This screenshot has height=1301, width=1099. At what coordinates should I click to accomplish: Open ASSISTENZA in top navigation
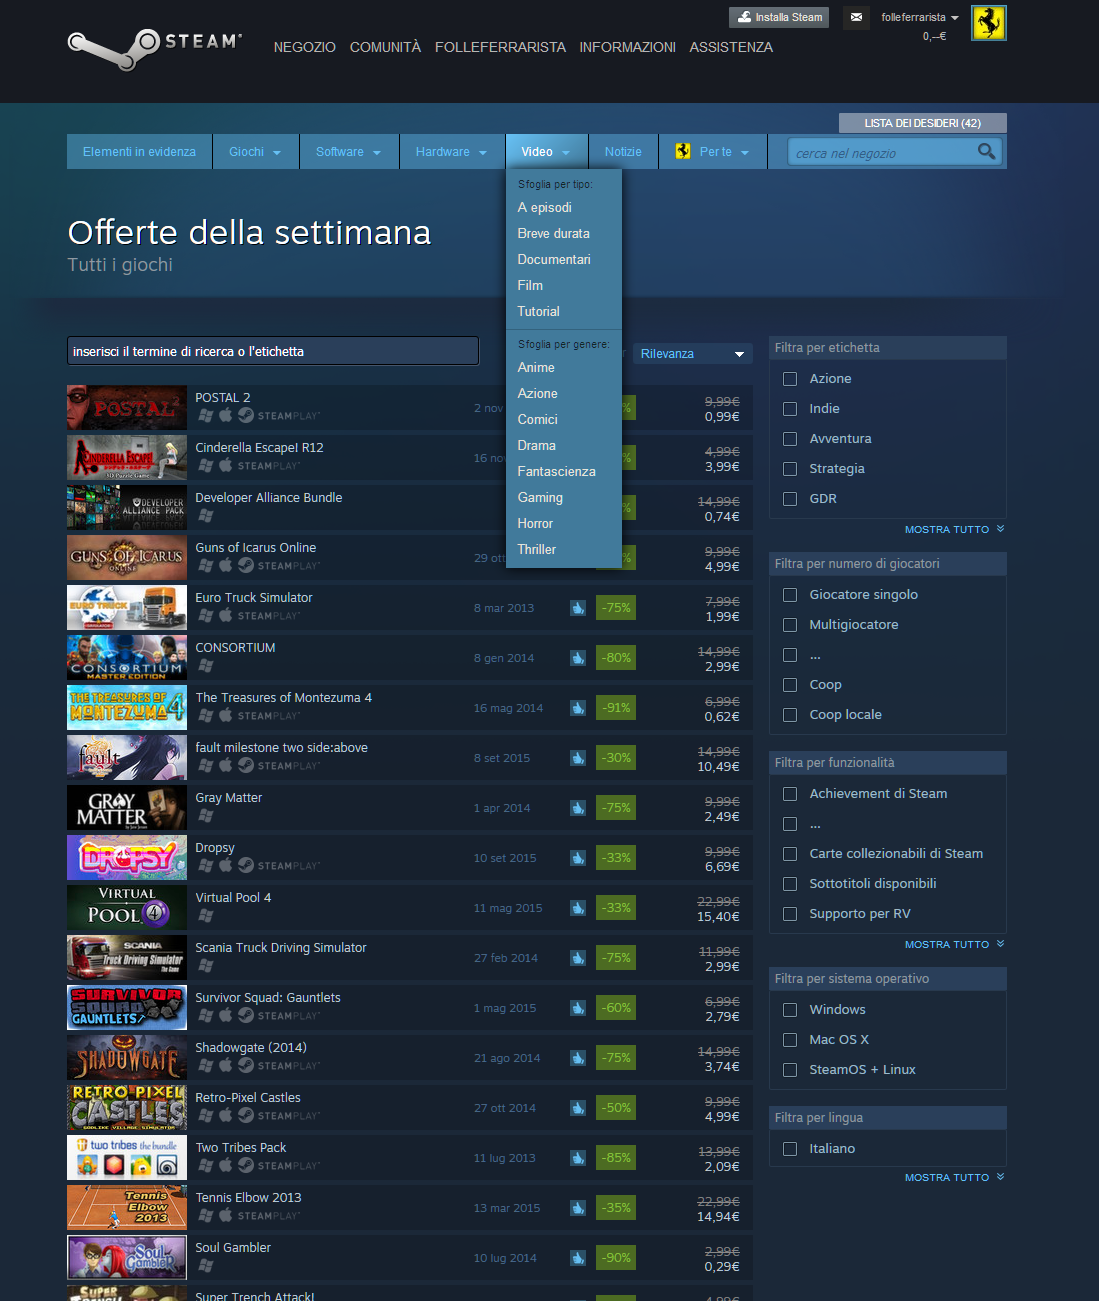coord(731,47)
